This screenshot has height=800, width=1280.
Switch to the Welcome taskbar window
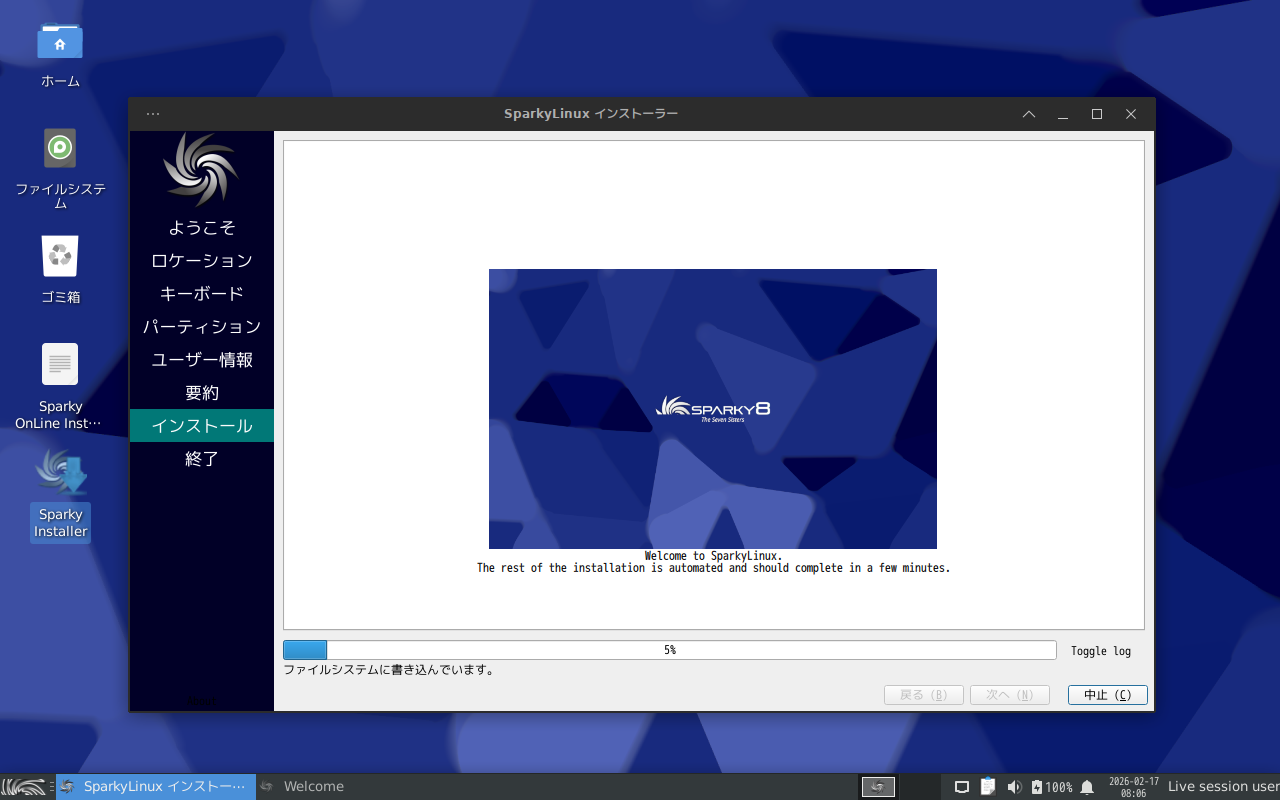click(313, 787)
